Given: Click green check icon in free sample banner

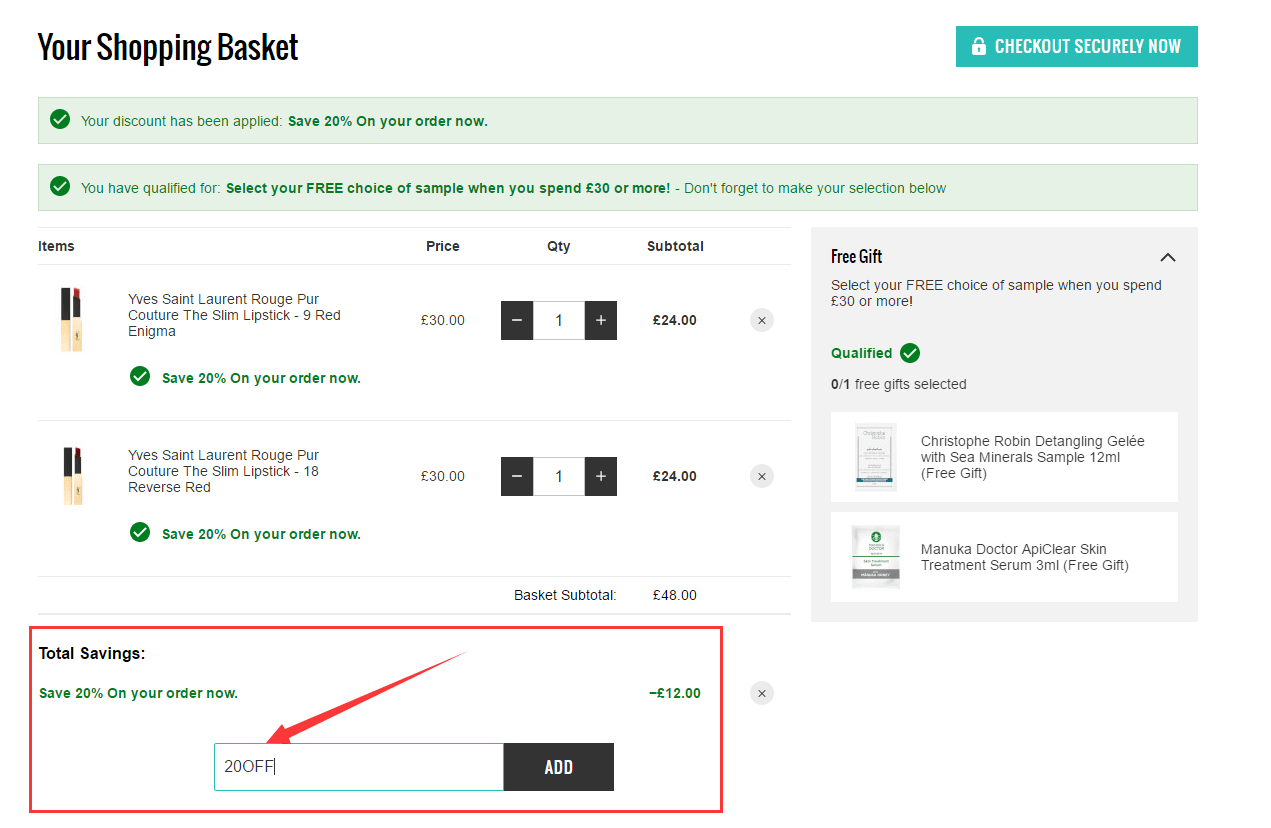Looking at the screenshot, I should click(x=61, y=187).
